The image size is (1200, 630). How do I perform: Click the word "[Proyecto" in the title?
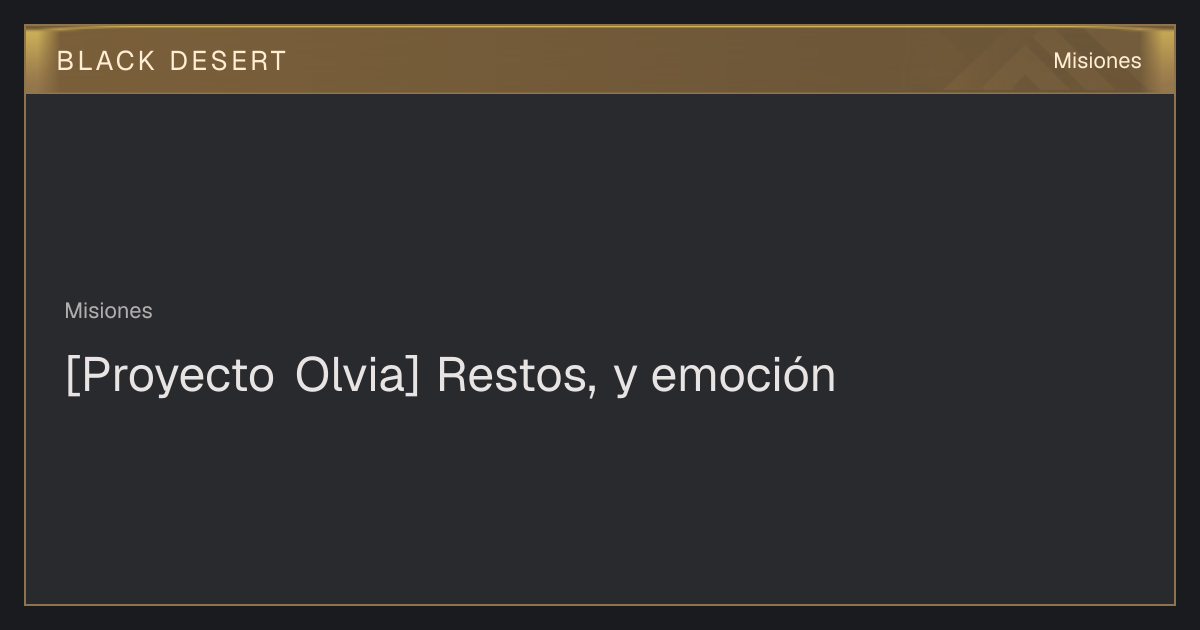(x=169, y=376)
